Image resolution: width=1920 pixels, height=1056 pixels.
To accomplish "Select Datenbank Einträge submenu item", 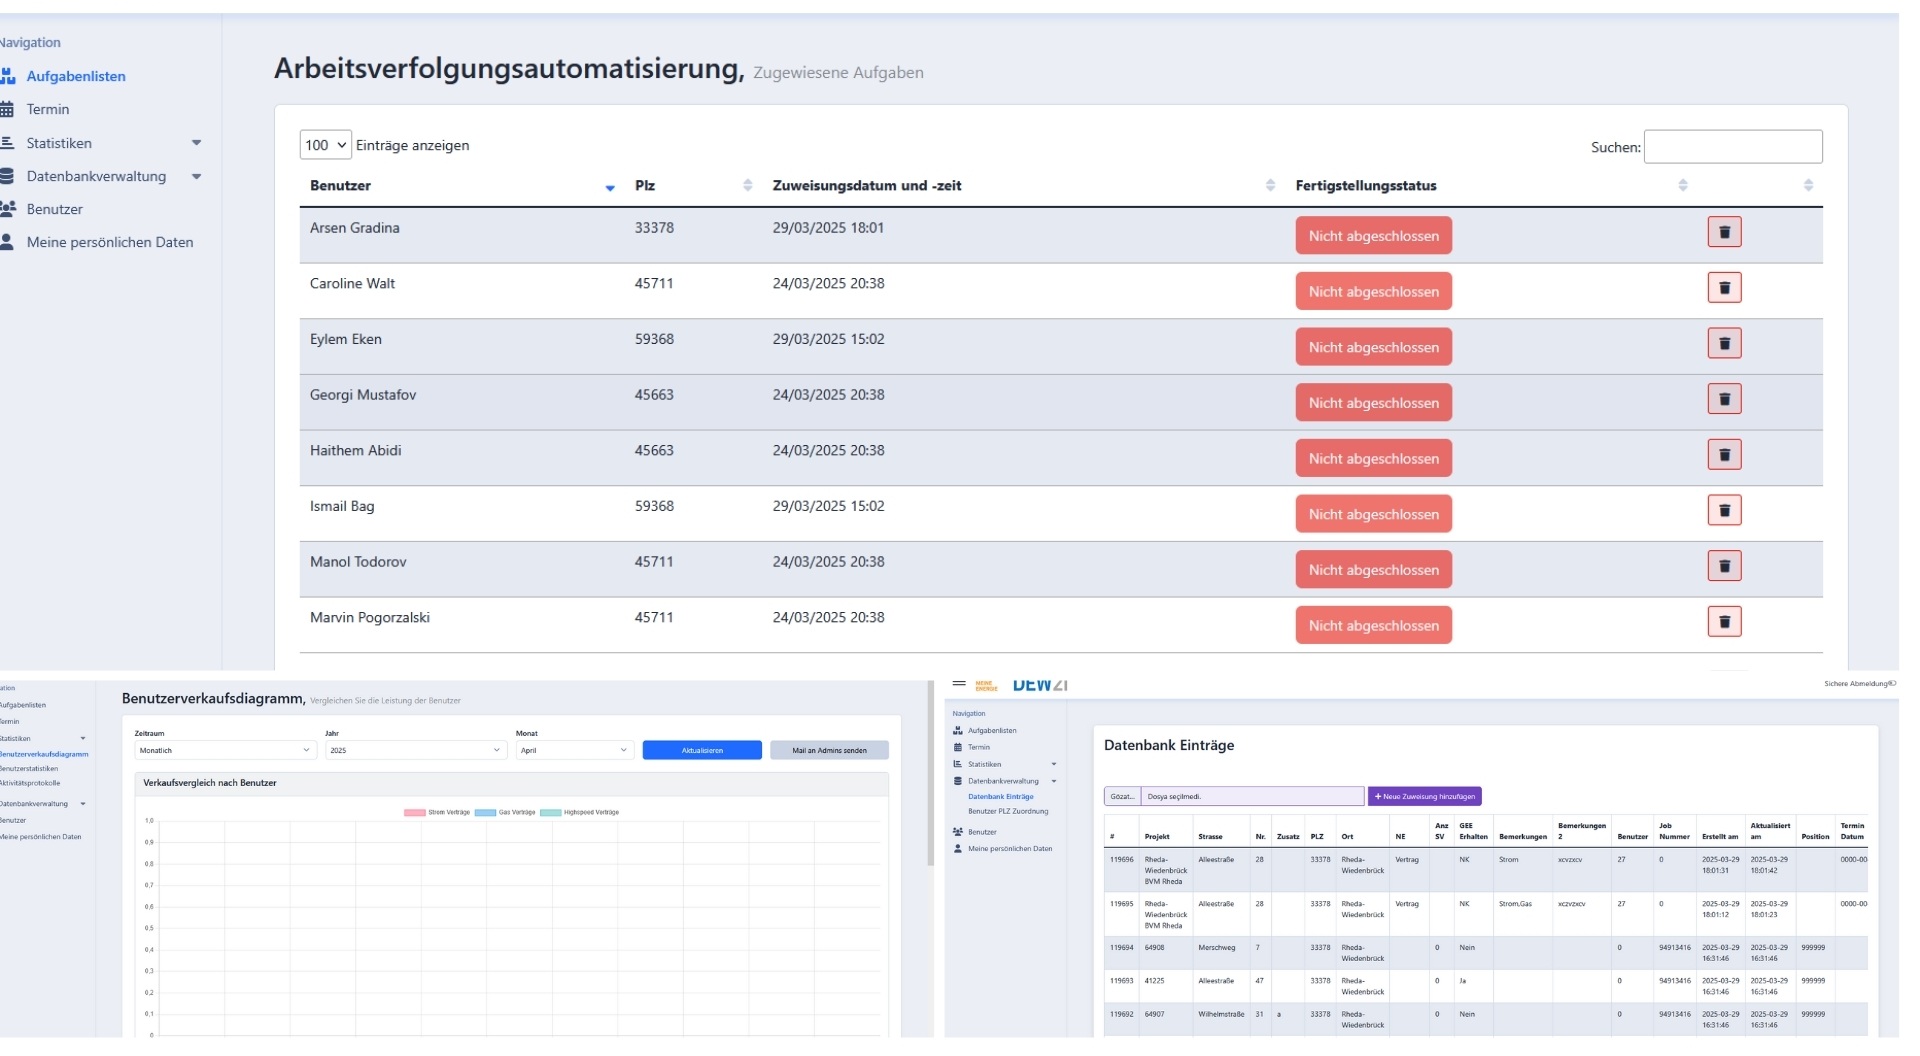I will pyautogui.click(x=1001, y=797).
